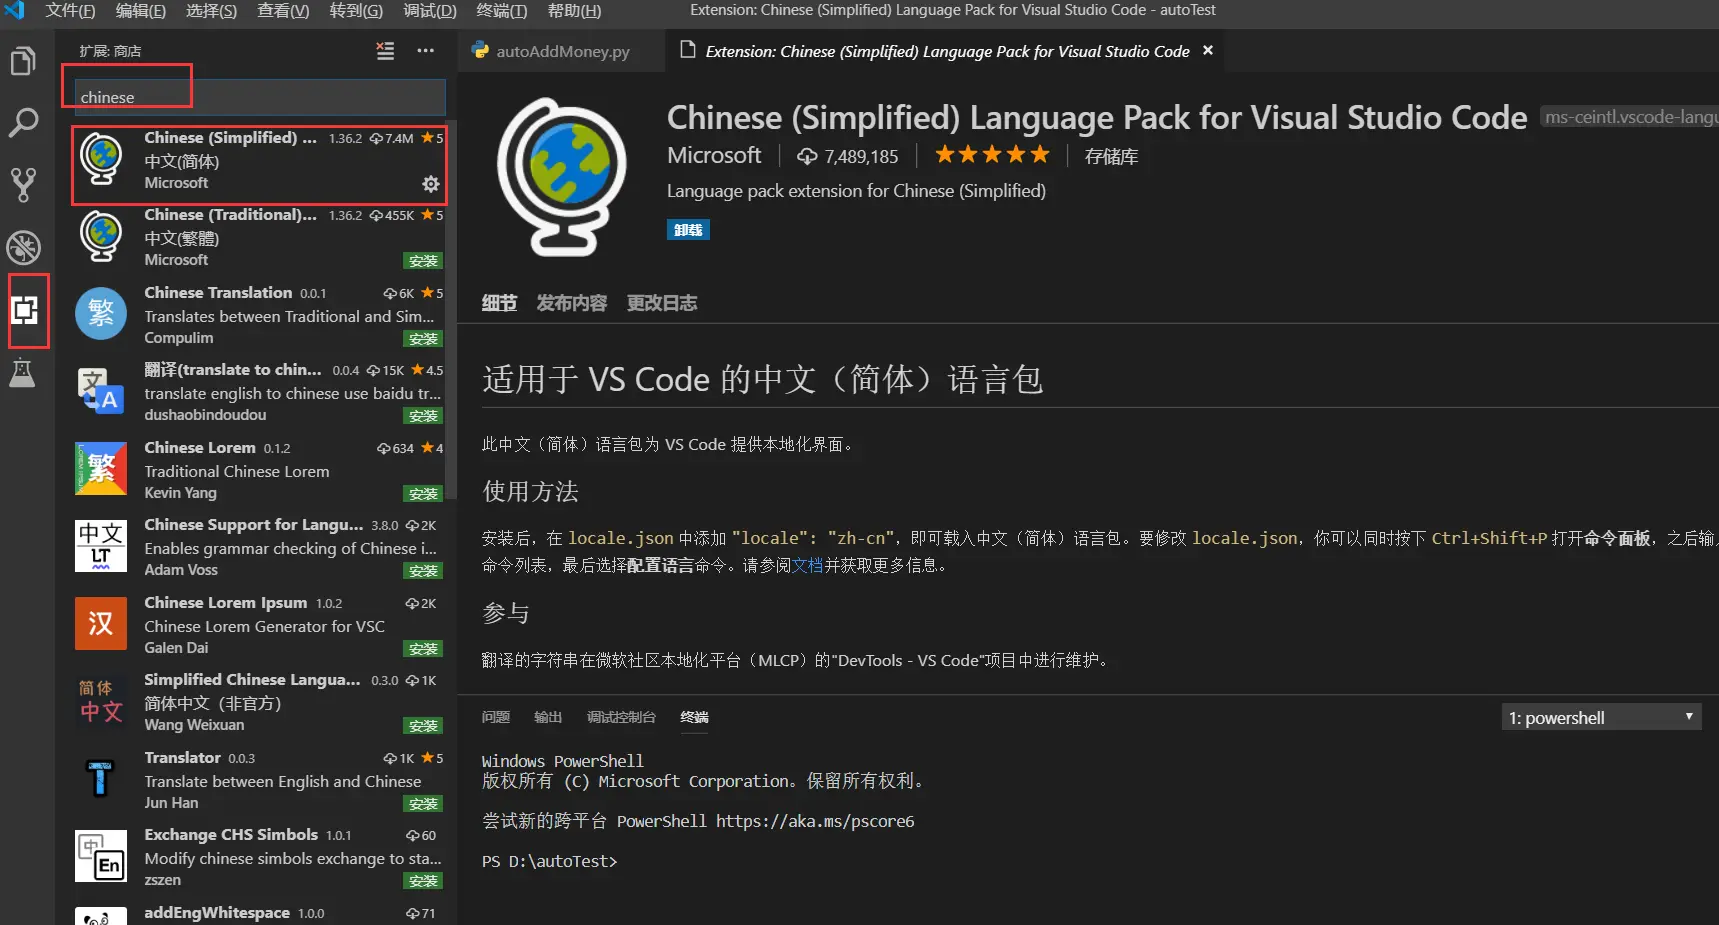Install the Exchange CHS Simbols extension
The height and width of the screenshot is (925, 1719).
(x=424, y=881)
